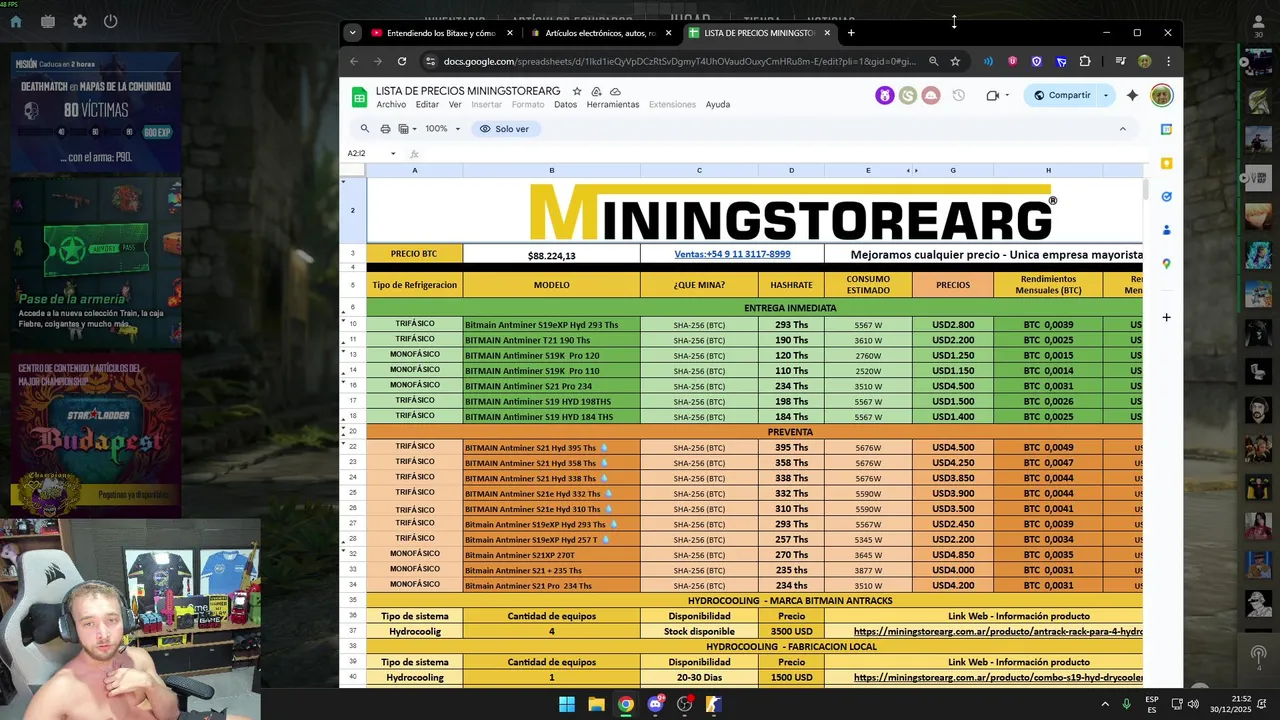1280x720 pixels.
Task: Open Google Calendar in the side panel
Action: [1166, 129]
